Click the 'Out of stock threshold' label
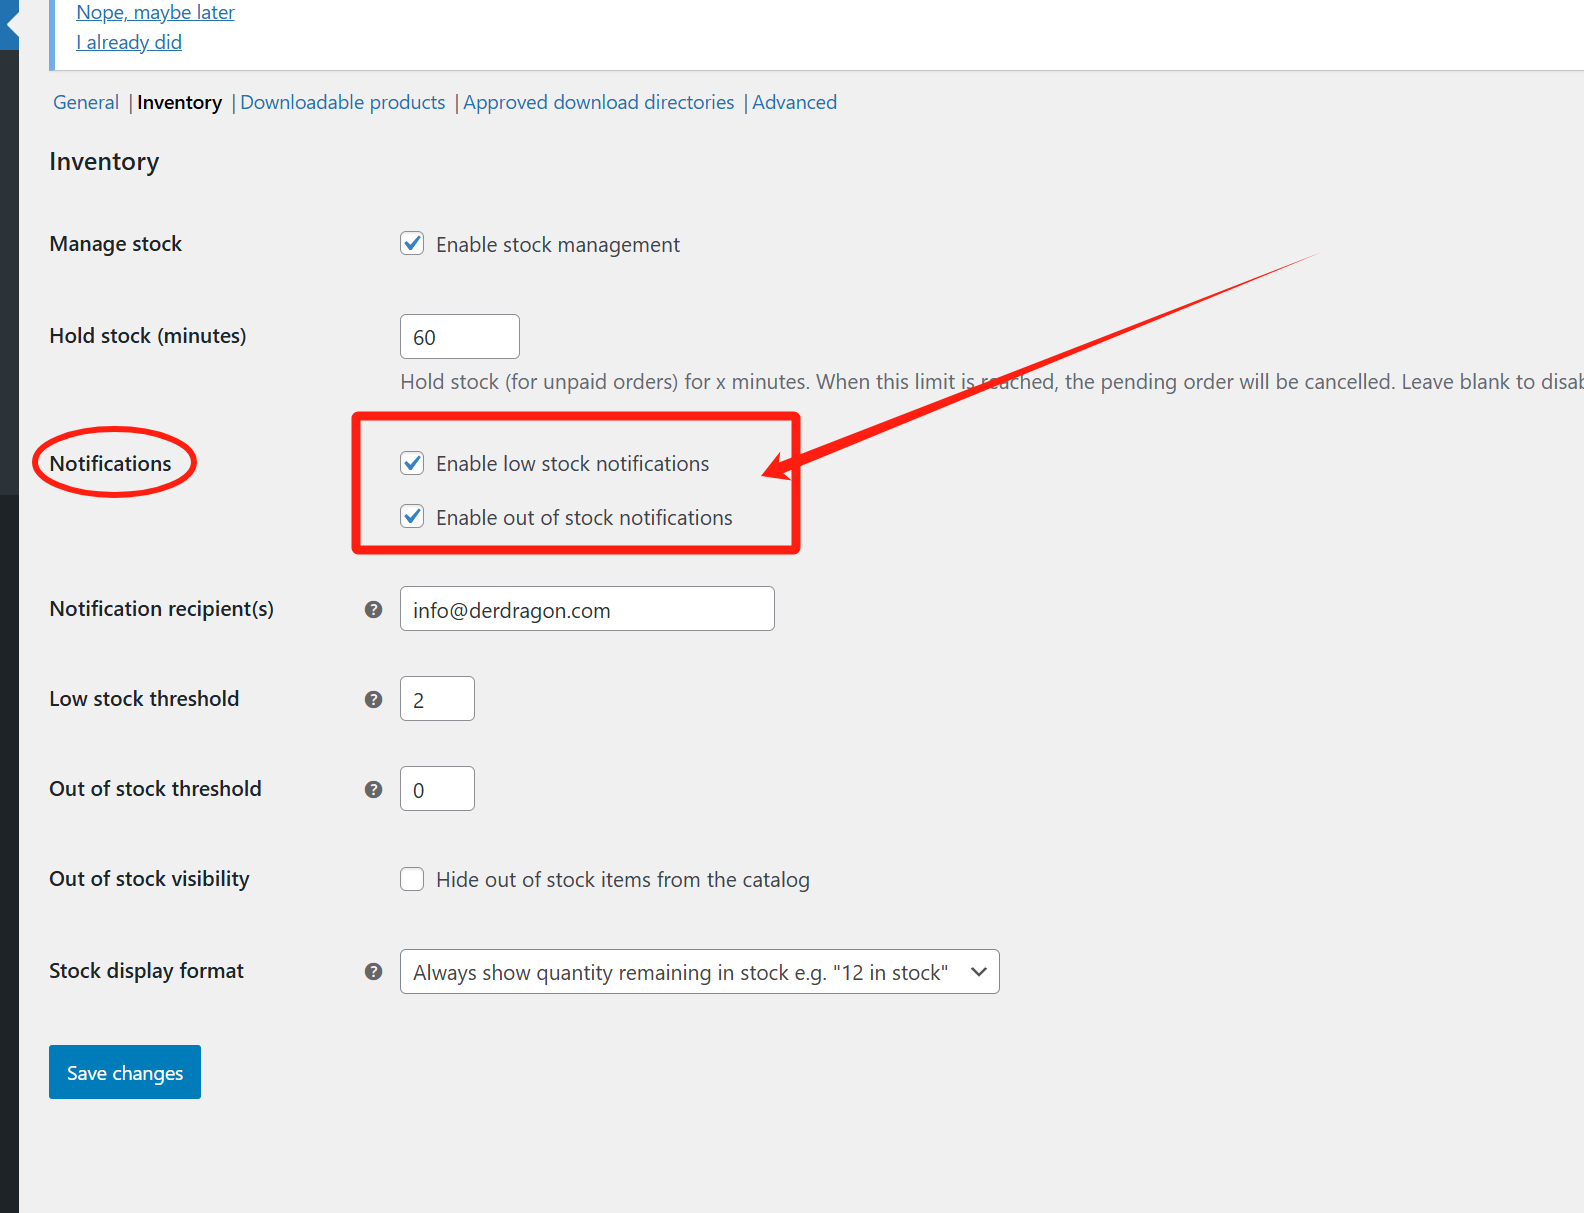This screenshot has width=1584, height=1213. point(155,789)
